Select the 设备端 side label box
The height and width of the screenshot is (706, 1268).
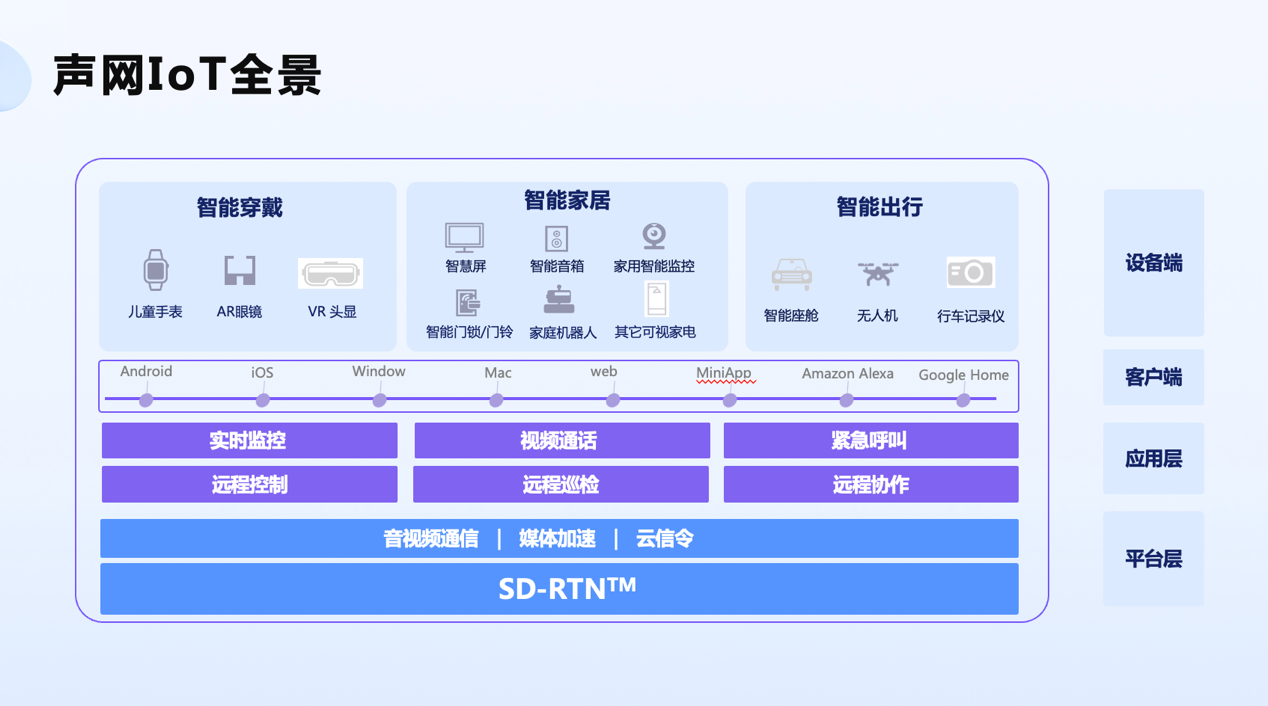point(1153,263)
